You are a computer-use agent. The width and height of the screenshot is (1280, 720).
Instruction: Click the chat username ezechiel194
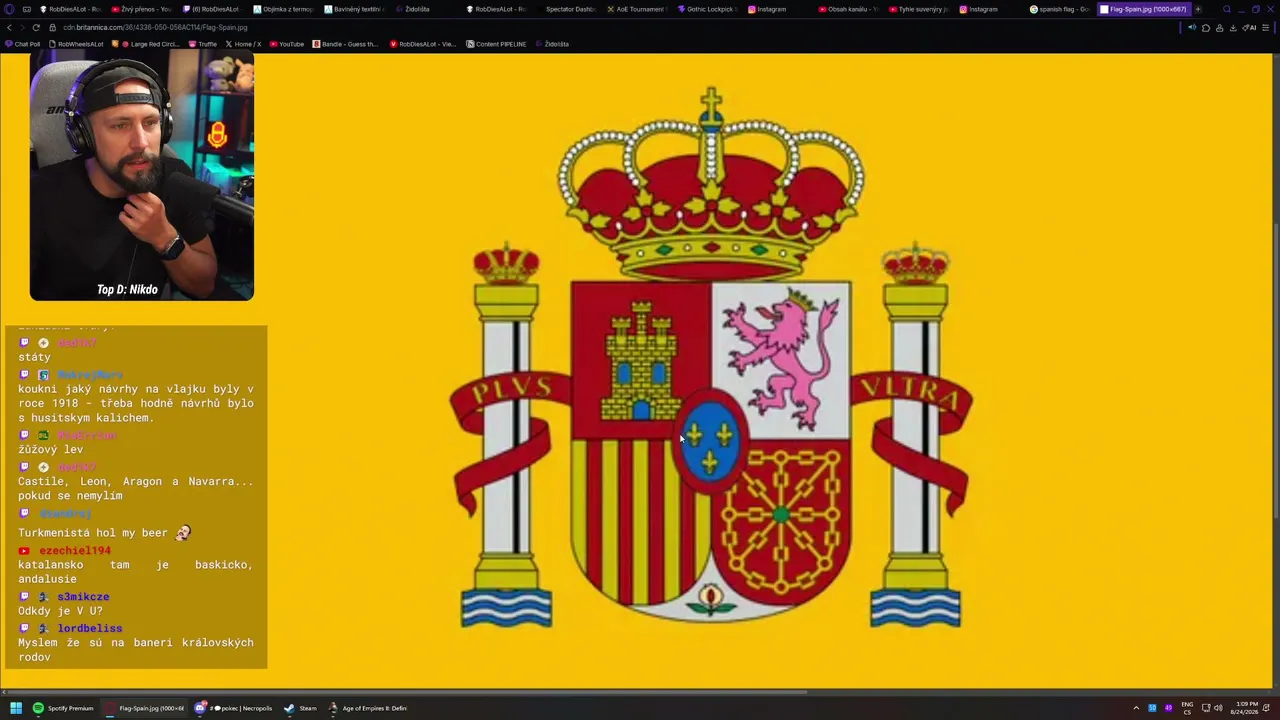tap(75, 551)
